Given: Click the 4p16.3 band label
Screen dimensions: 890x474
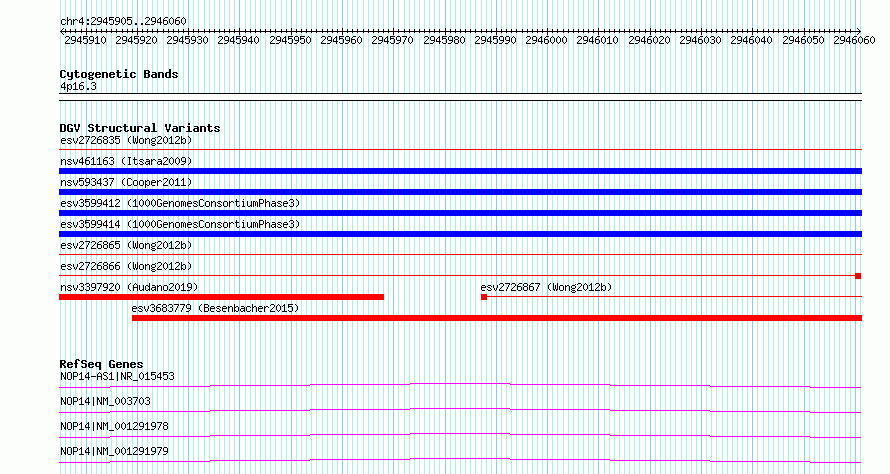Looking at the screenshot, I should tap(78, 86).
